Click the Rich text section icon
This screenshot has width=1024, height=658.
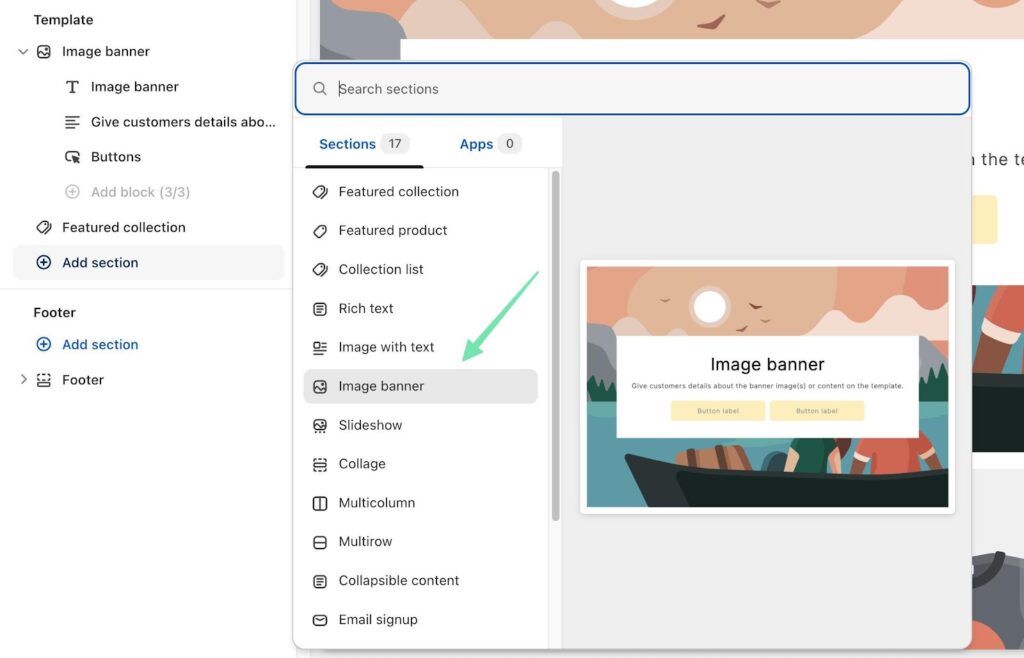click(x=320, y=309)
